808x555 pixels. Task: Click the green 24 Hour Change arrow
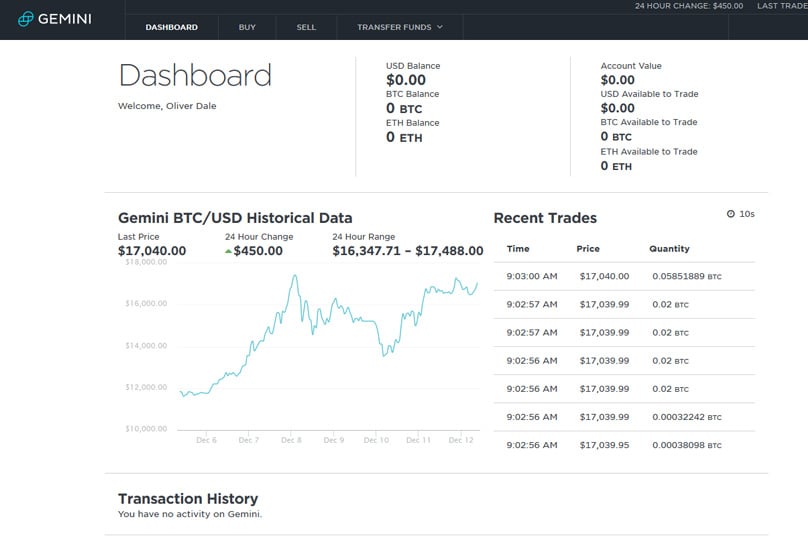229,252
